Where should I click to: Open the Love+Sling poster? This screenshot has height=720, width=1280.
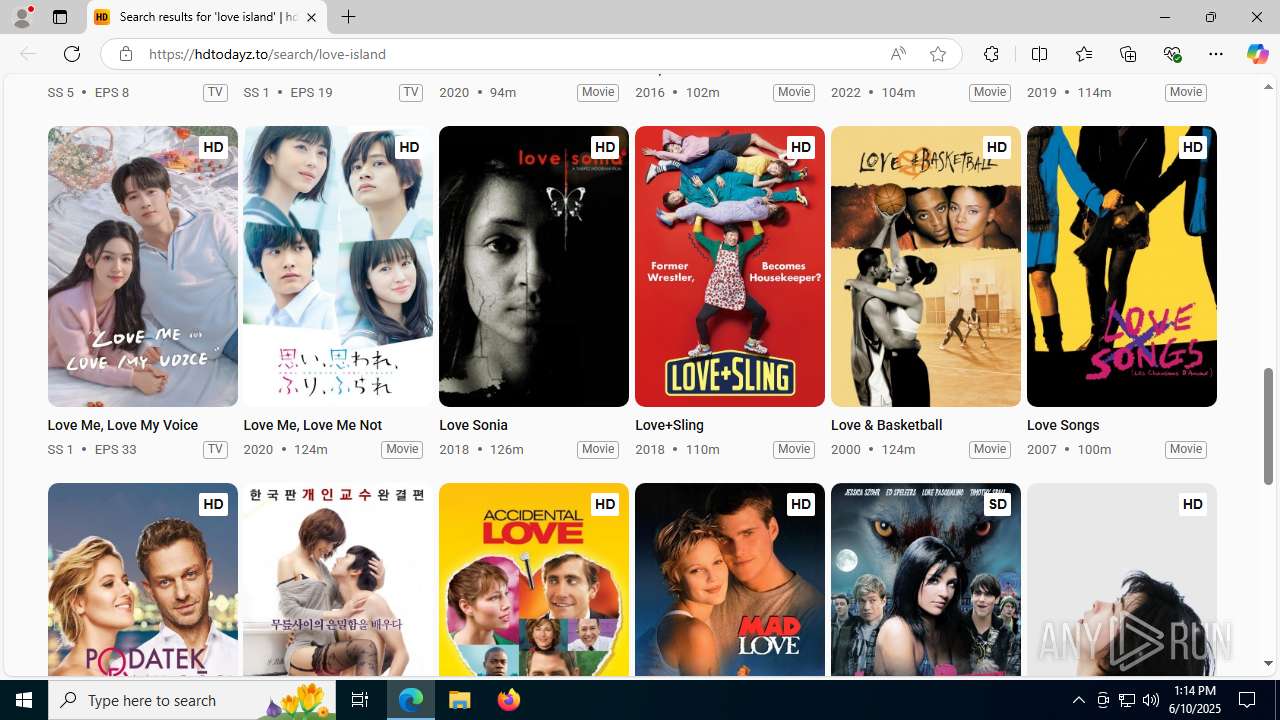(x=730, y=266)
